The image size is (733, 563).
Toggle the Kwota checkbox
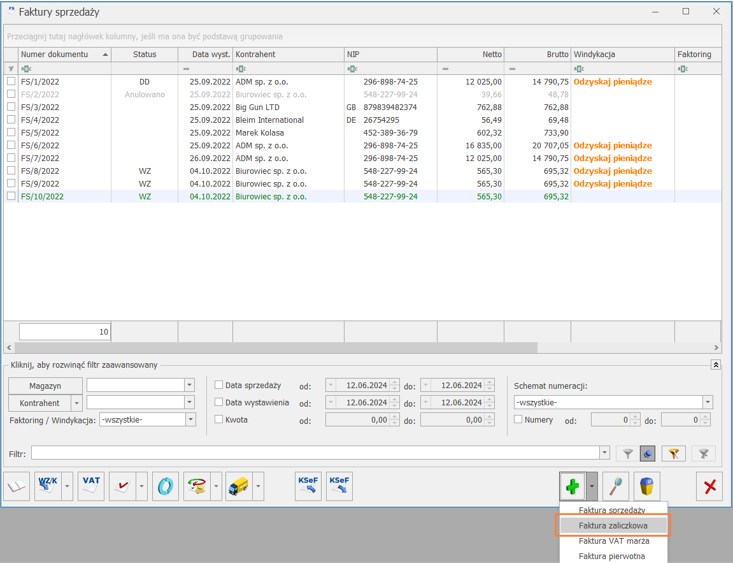[219, 420]
